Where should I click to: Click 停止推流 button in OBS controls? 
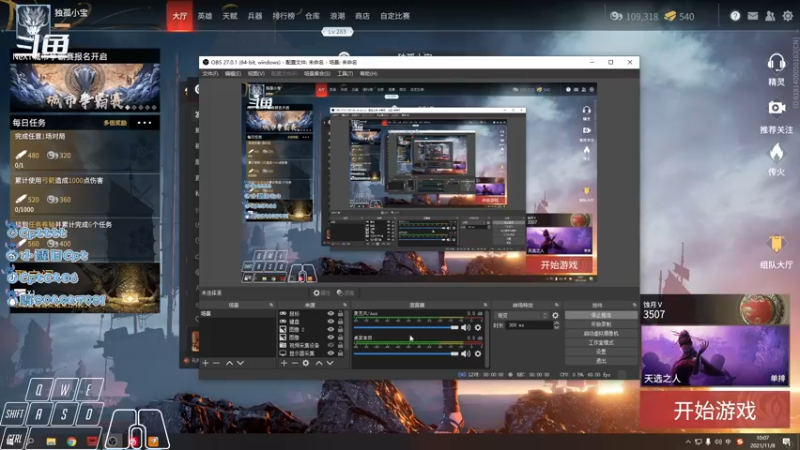[601, 315]
